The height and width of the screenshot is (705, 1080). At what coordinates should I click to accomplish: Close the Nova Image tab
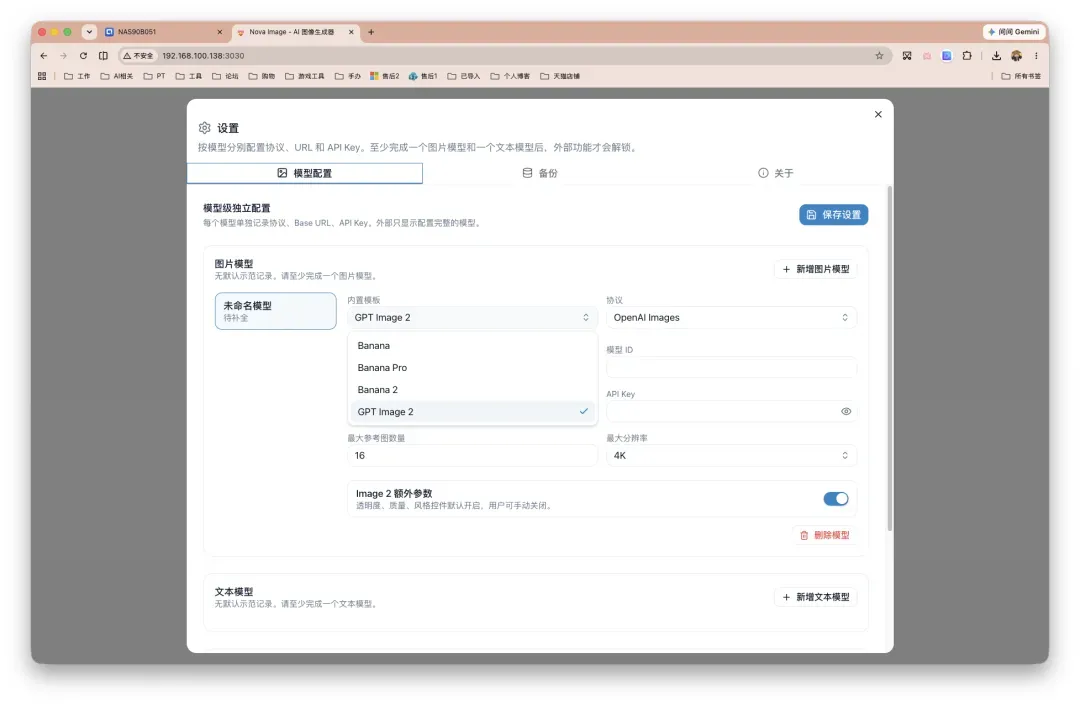coord(351,32)
